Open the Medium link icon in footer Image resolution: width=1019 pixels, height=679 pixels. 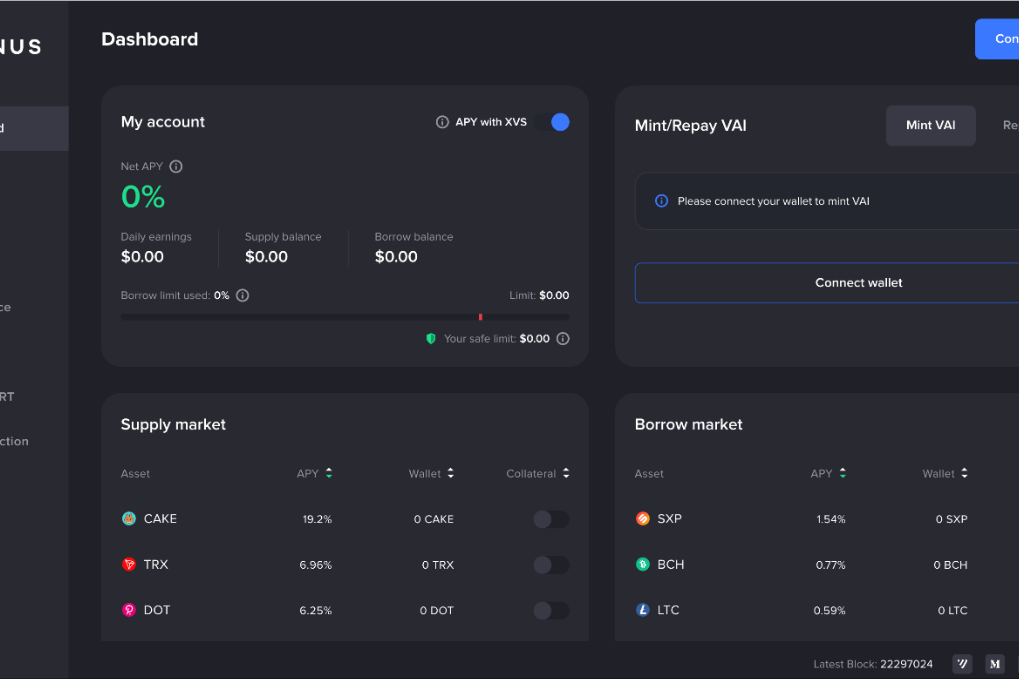[x=995, y=664]
